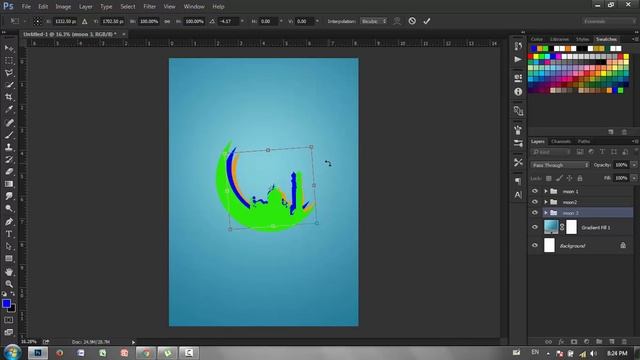This screenshot has width=640, height=360.
Task: Hide the moon2 group
Action: click(x=535, y=202)
